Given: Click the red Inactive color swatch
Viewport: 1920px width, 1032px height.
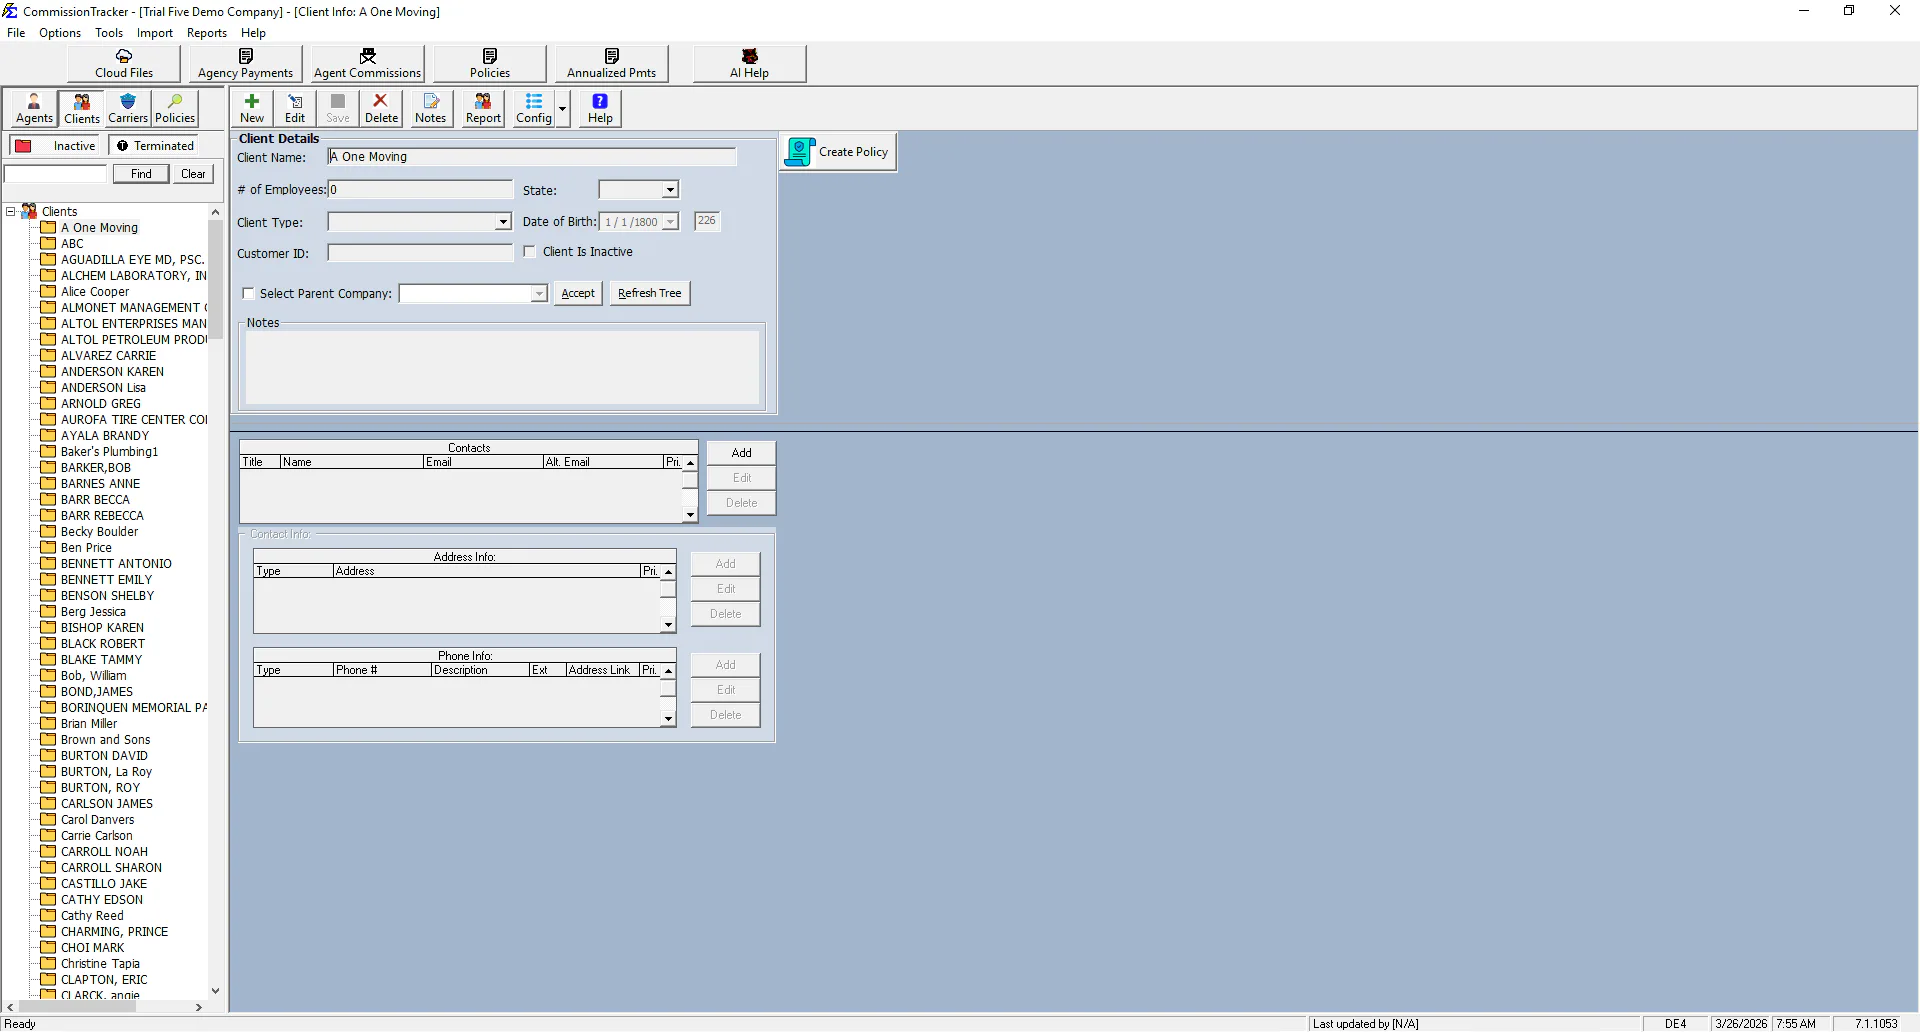Looking at the screenshot, I should coord(24,146).
